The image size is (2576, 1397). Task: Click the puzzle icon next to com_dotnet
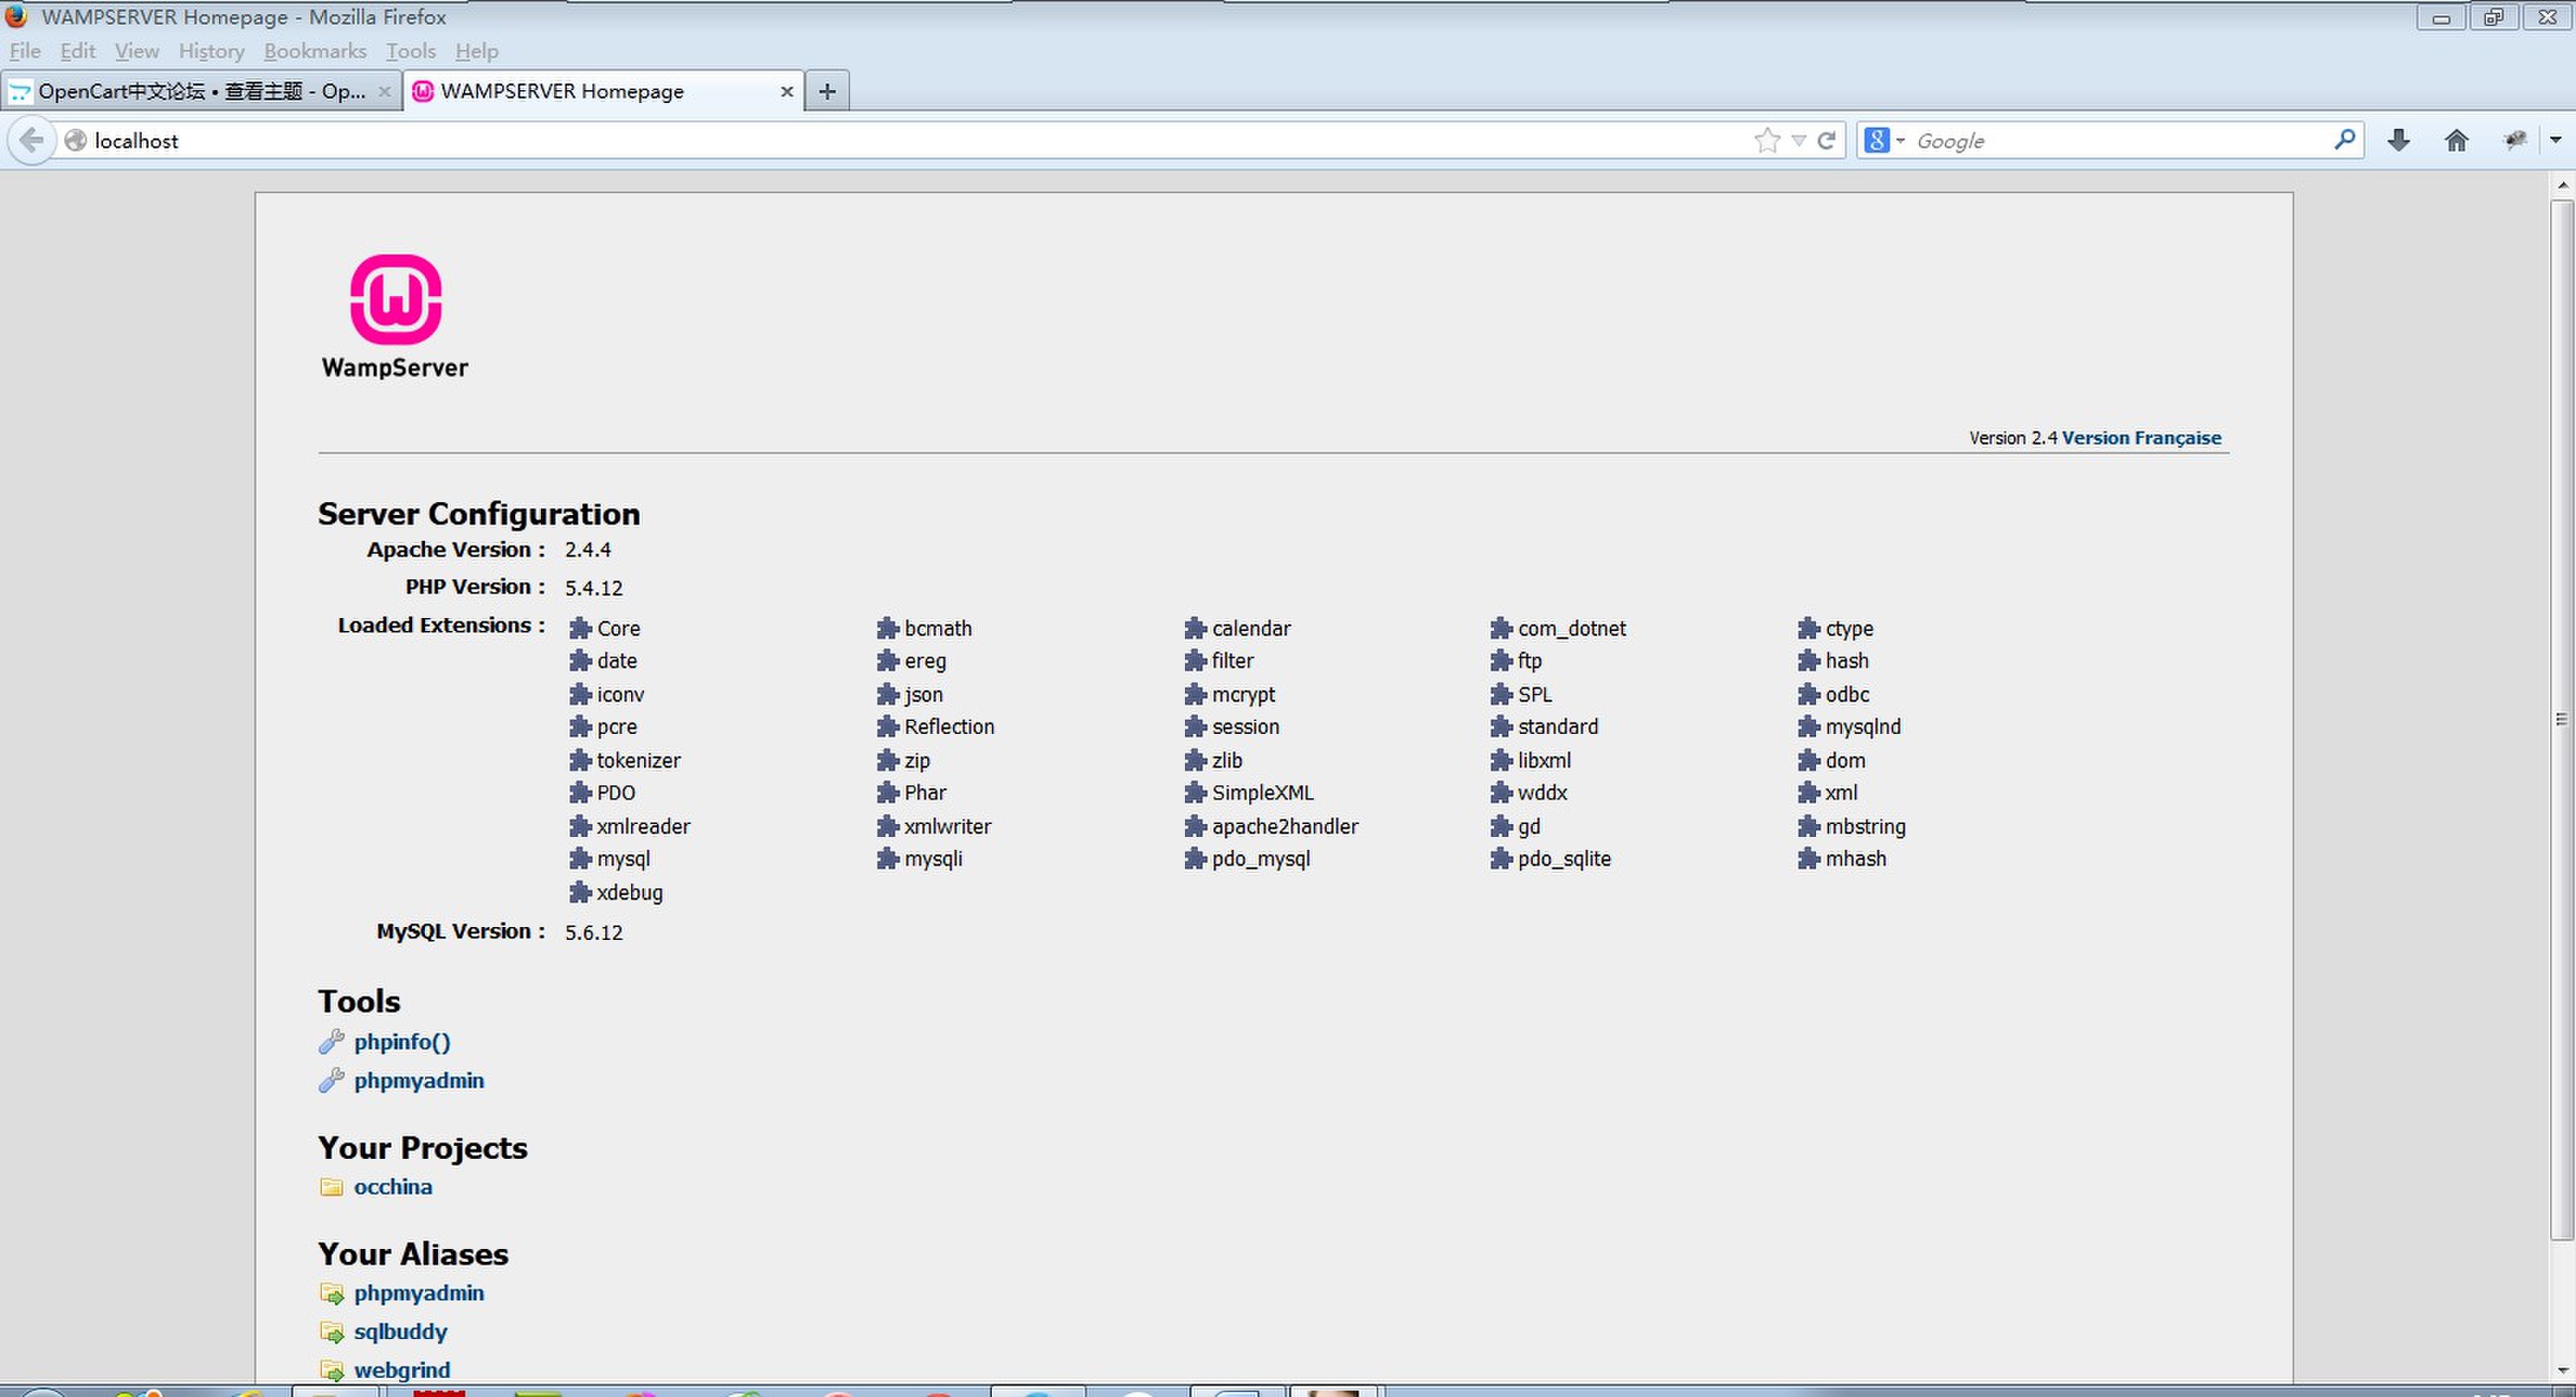coord(1501,628)
